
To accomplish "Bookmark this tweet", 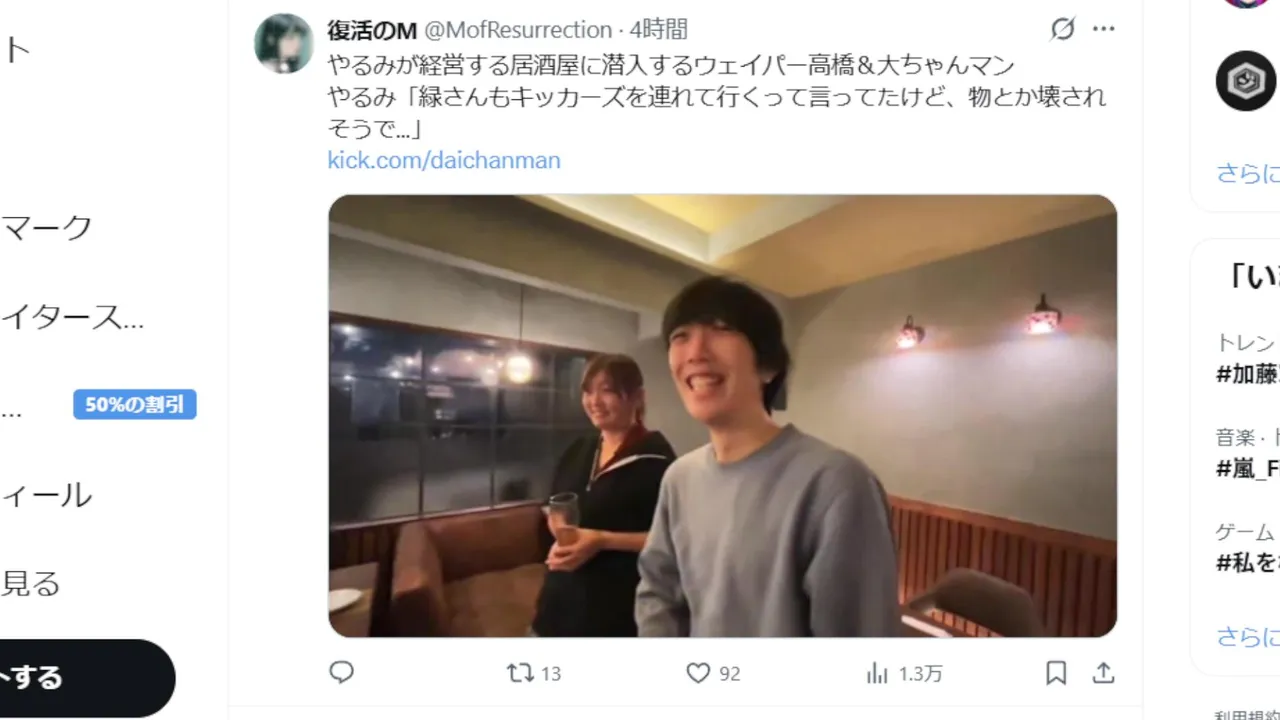I will [x=1056, y=673].
